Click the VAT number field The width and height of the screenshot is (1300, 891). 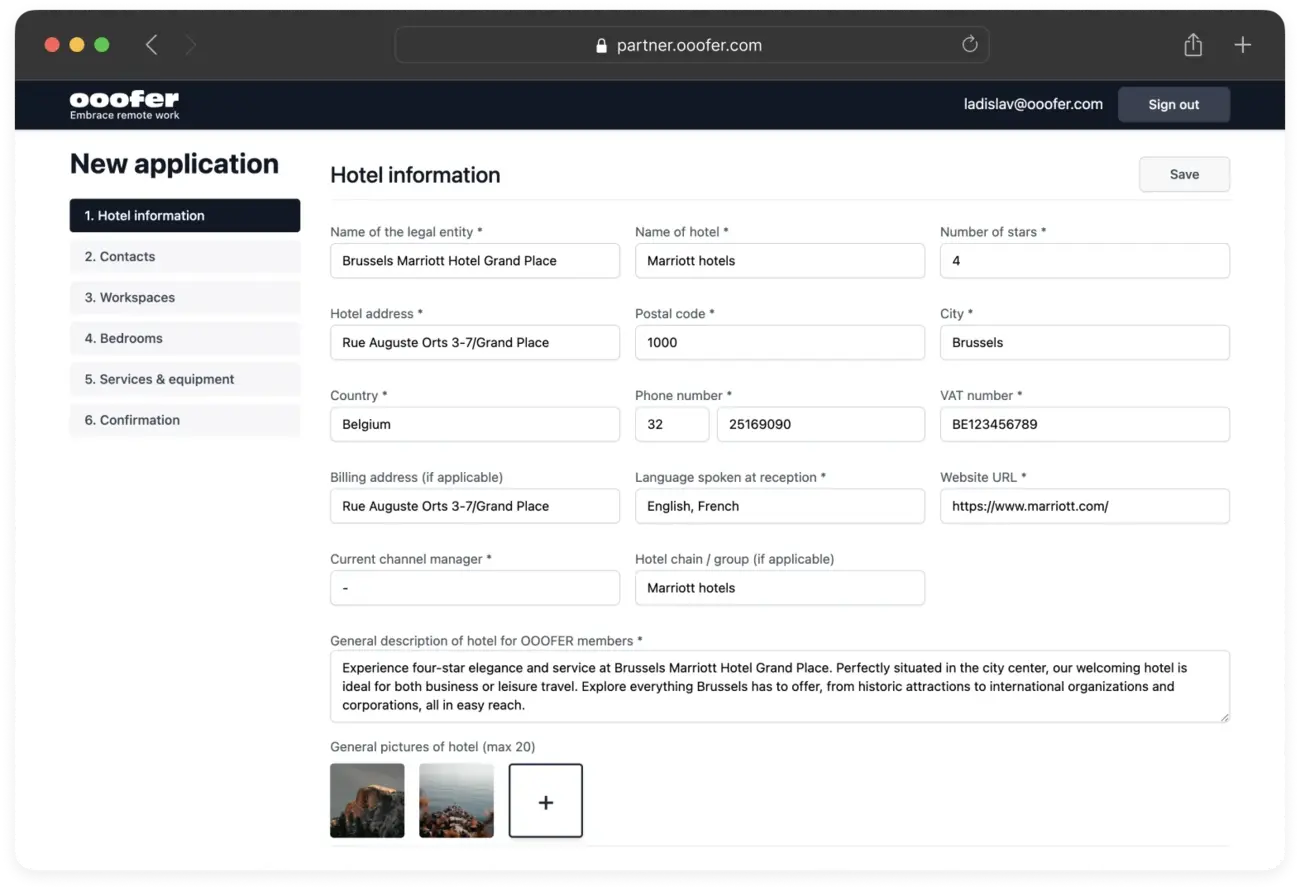pyautogui.click(x=1085, y=424)
